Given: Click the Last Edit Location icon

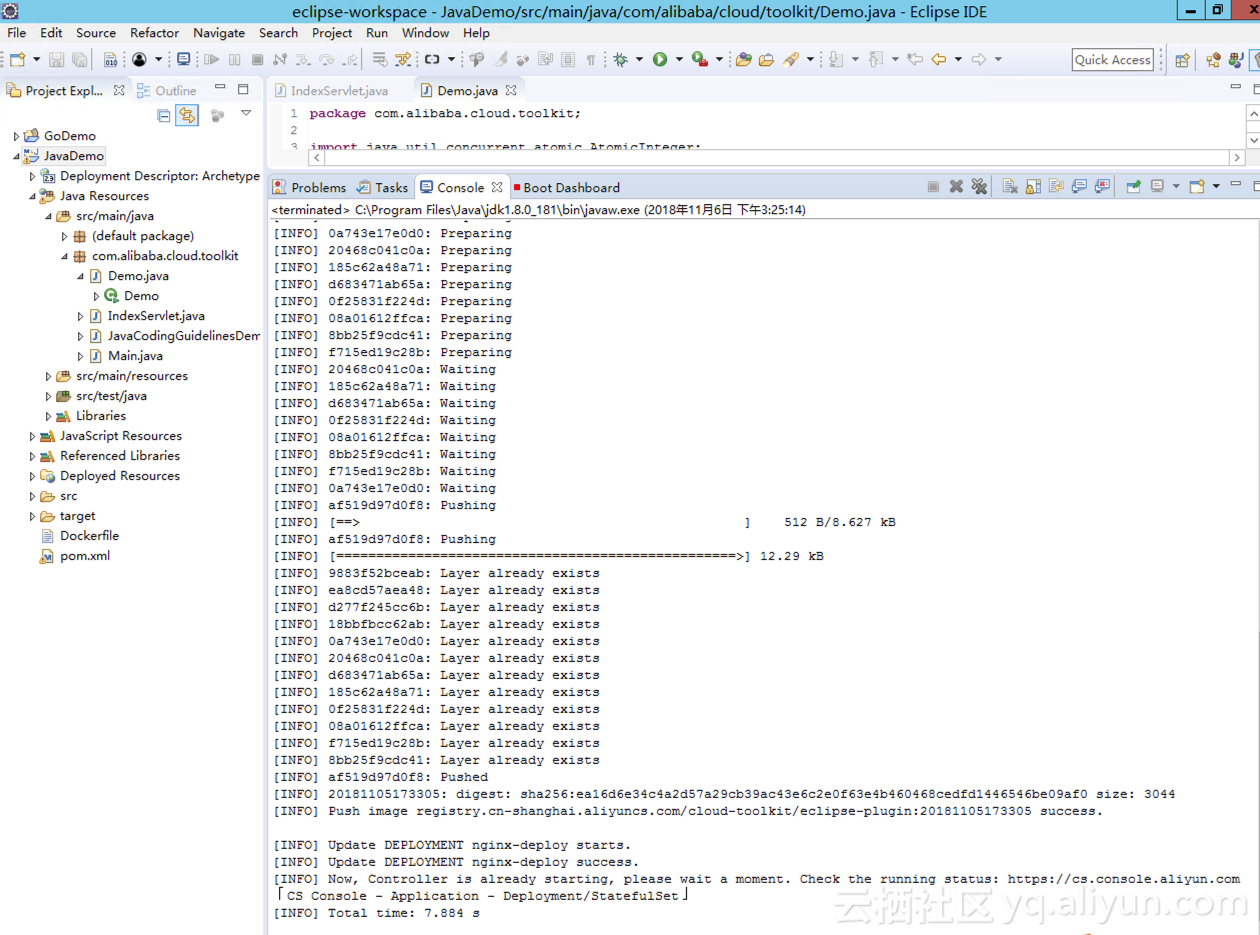Looking at the screenshot, I should 915,60.
